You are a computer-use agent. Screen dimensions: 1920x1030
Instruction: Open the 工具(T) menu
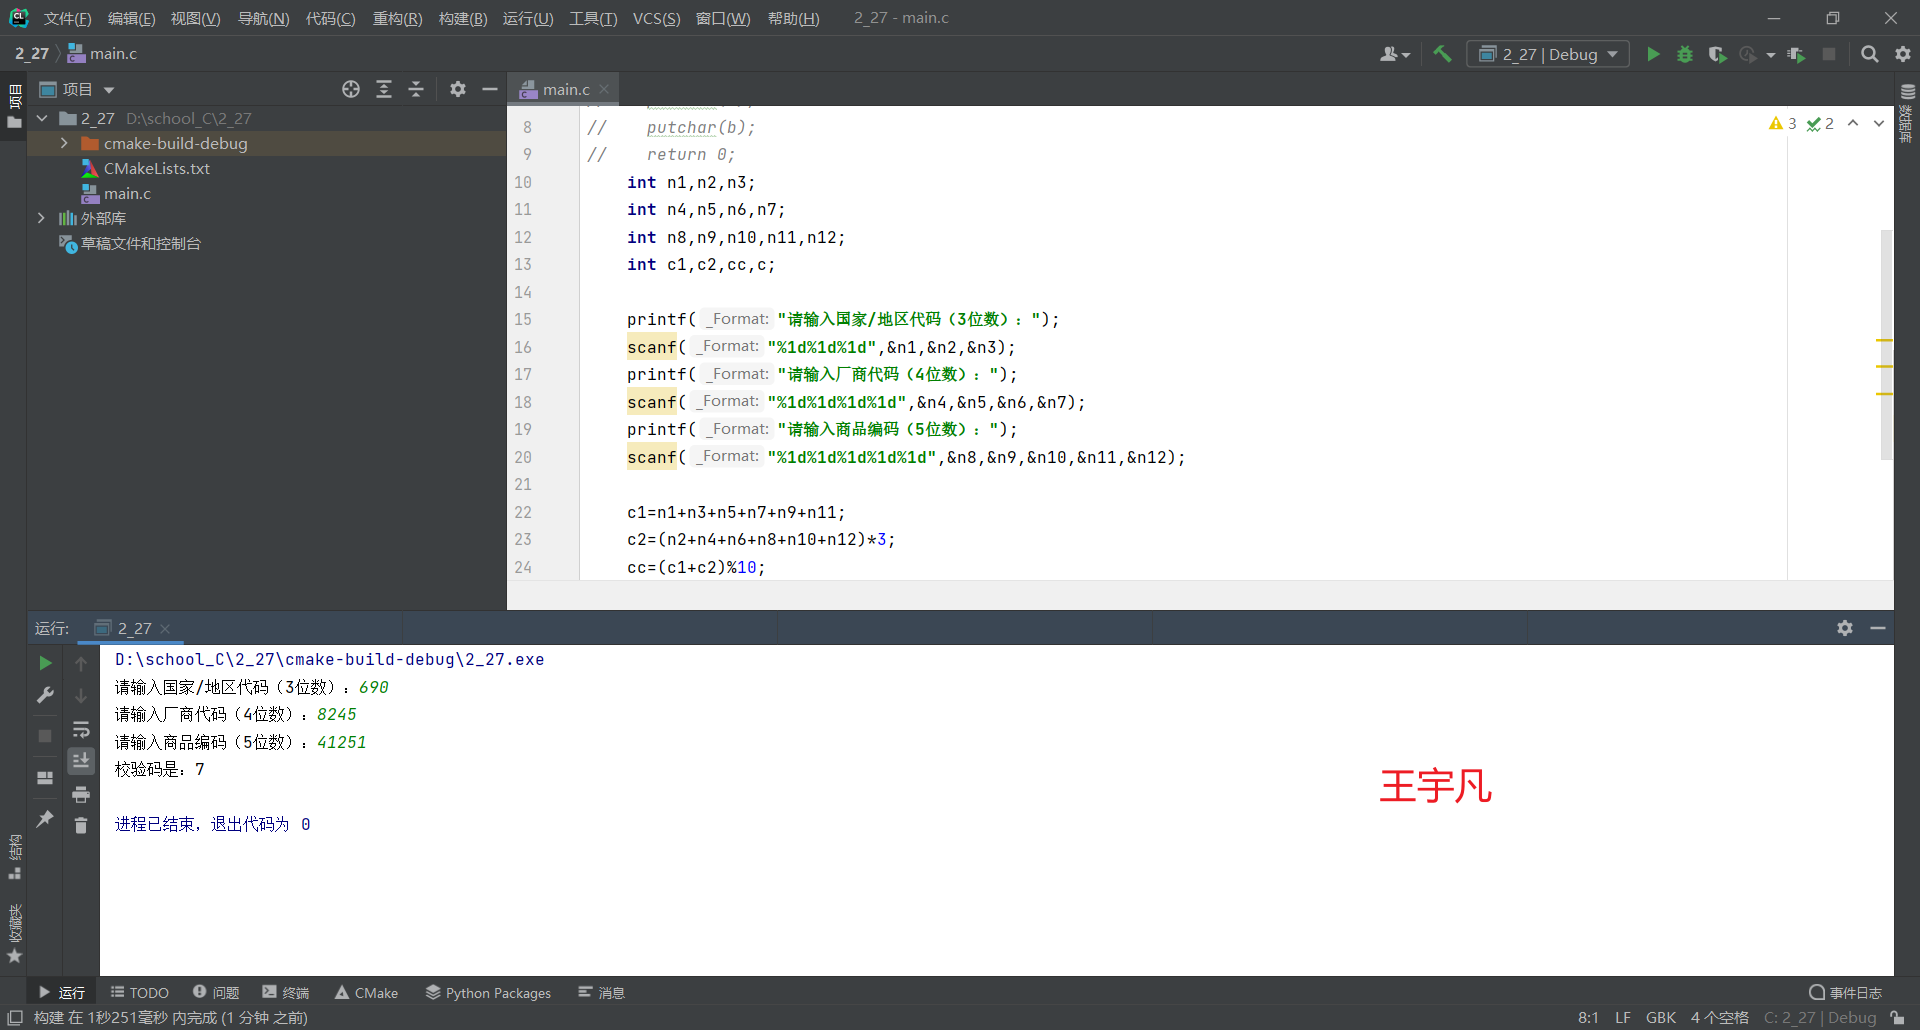click(x=593, y=18)
